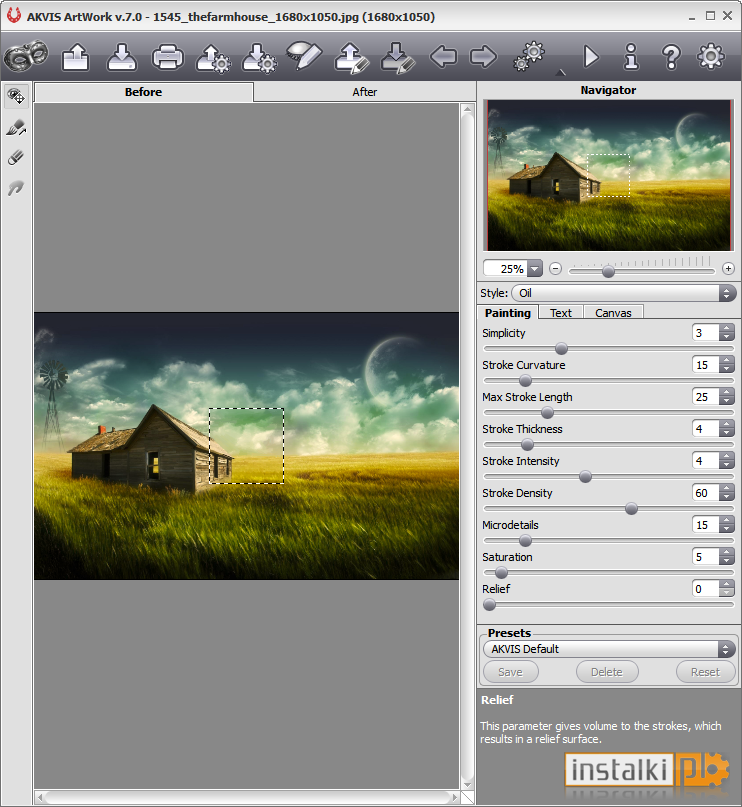
Task: Toggle the stroke direction pencil tool
Action: pyautogui.click(x=16, y=127)
